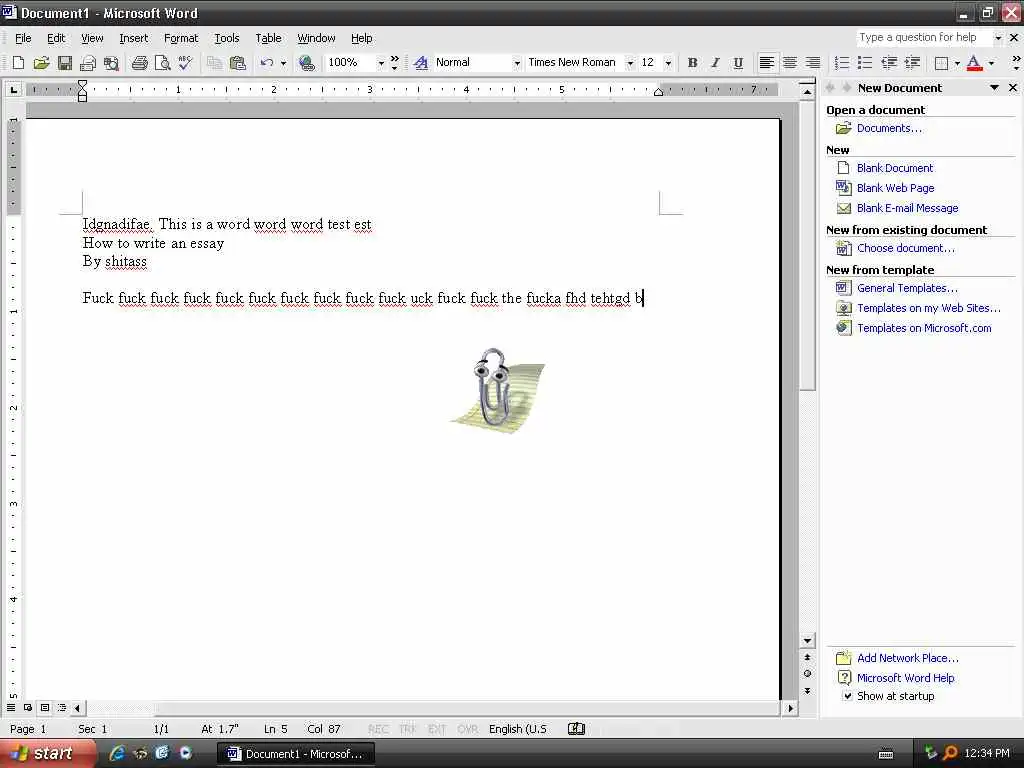Image resolution: width=1024 pixels, height=768 pixels.
Task: Open the Zoom 100% dropdown
Action: tap(381, 63)
